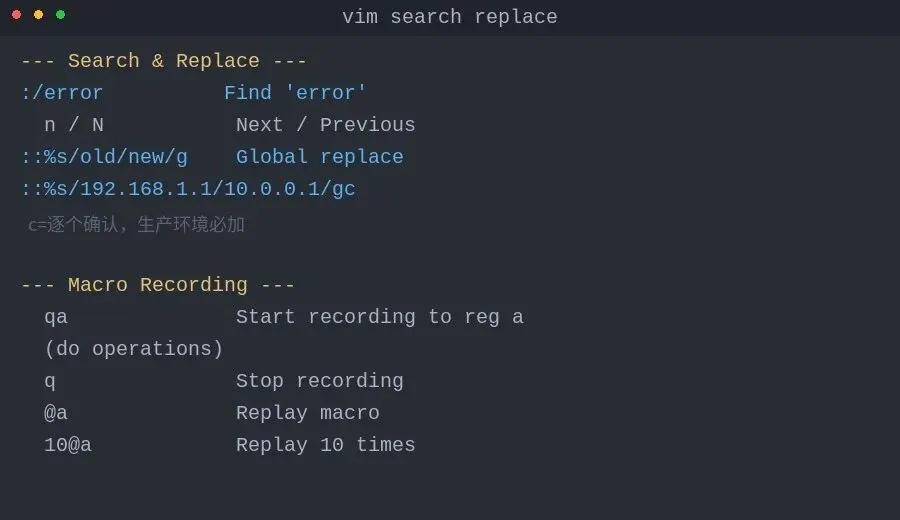Click the '(do operations)' line
900x520 pixels.
pos(134,349)
